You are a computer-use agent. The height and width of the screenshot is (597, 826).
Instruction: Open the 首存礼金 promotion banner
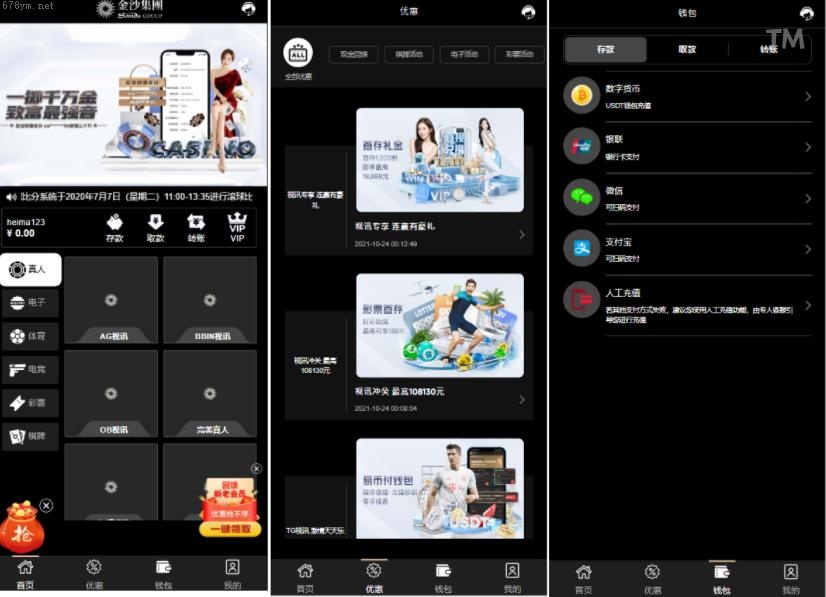[439, 160]
